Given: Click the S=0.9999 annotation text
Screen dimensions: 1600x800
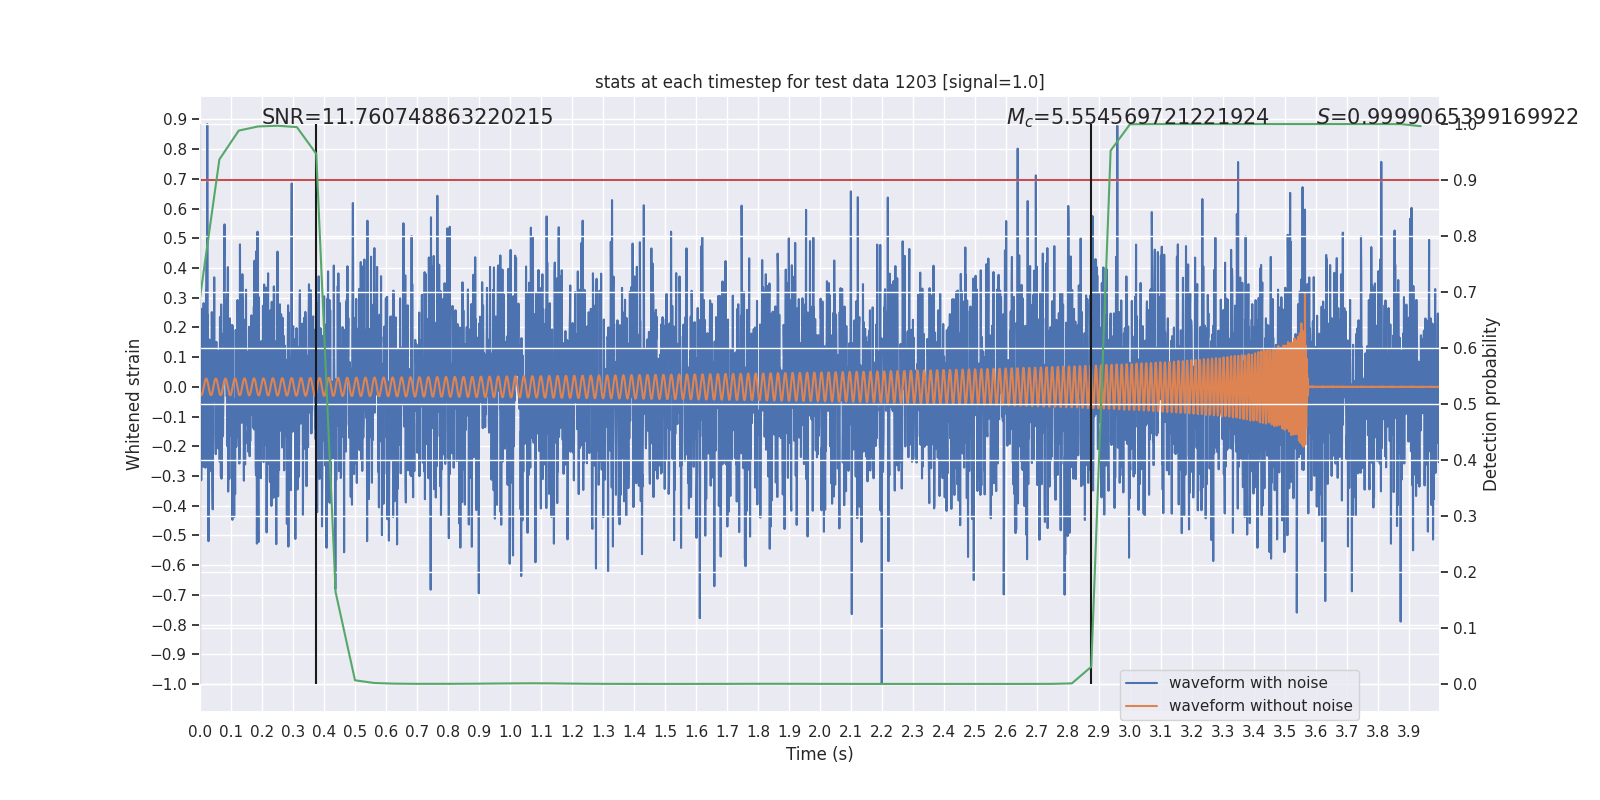Looking at the screenshot, I should tap(1447, 117).
